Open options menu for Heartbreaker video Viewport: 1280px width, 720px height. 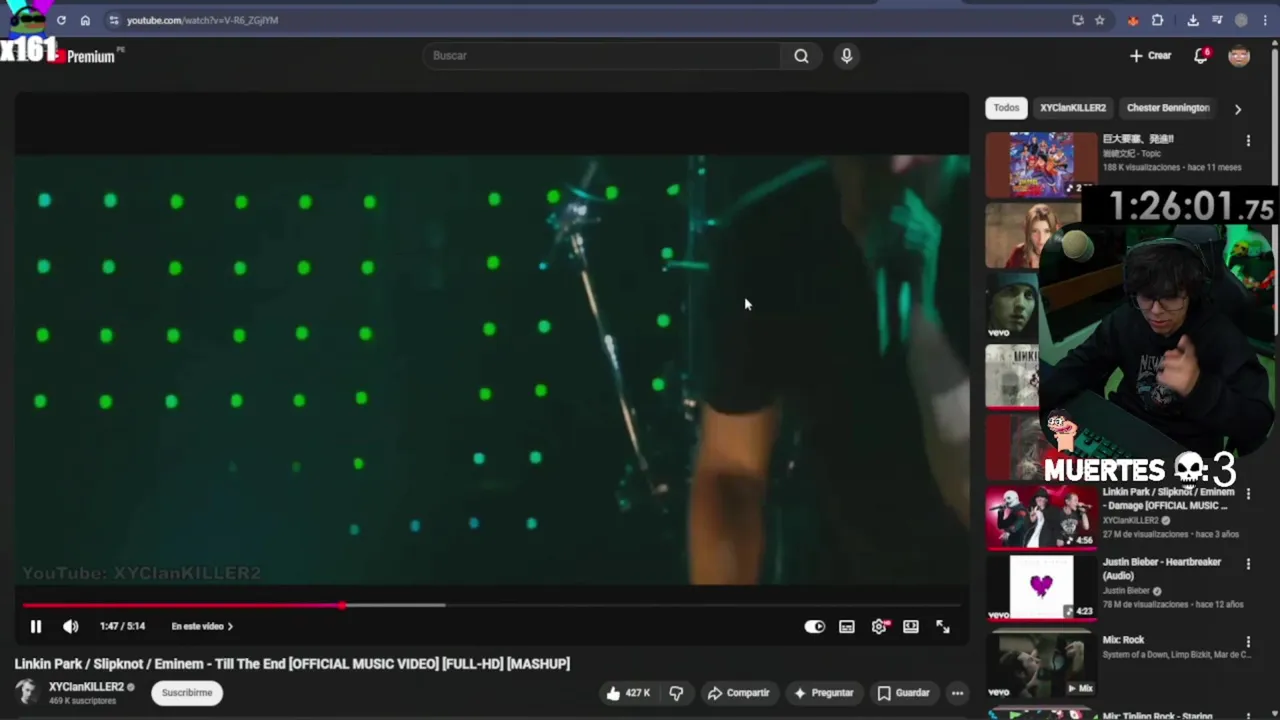1248,564
